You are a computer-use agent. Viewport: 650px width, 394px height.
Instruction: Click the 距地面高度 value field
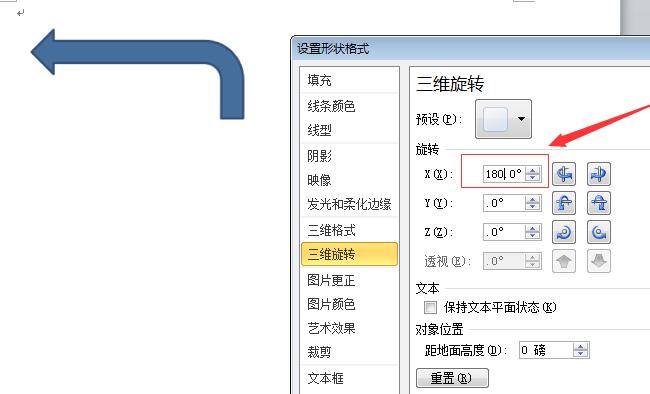coord(546,350)
